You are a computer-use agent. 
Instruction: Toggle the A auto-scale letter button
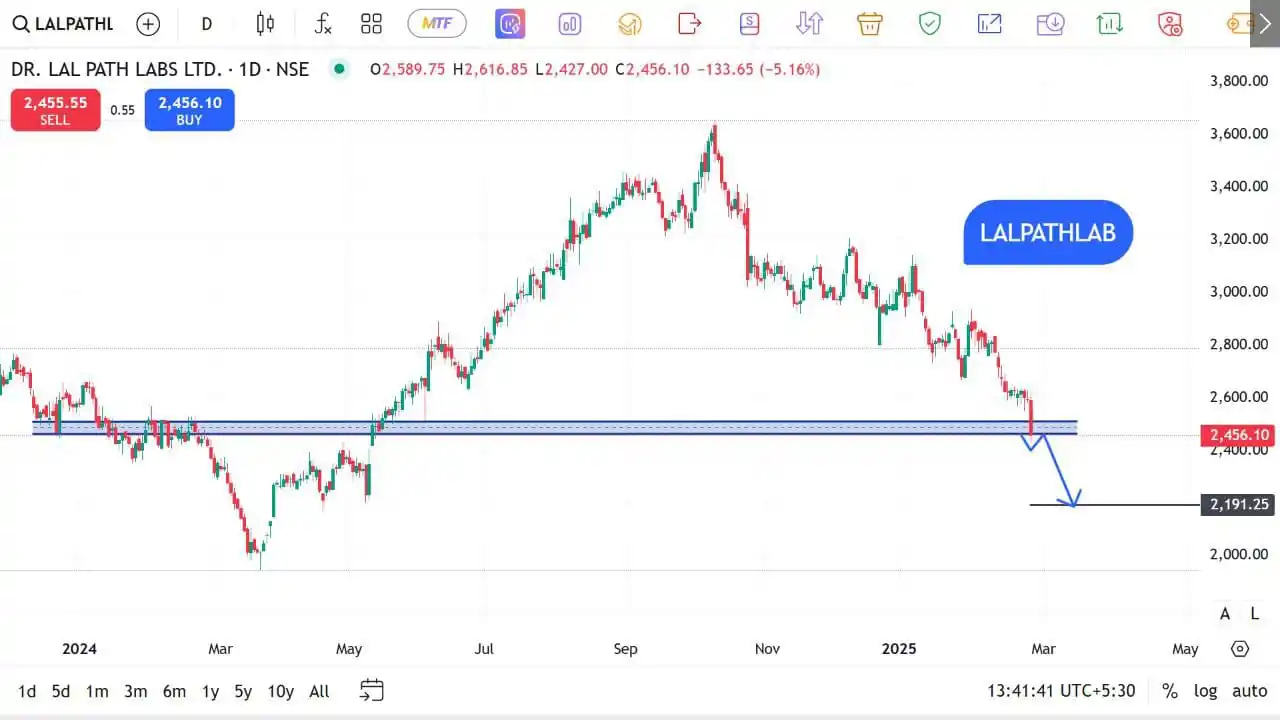tap(1225, 614)
